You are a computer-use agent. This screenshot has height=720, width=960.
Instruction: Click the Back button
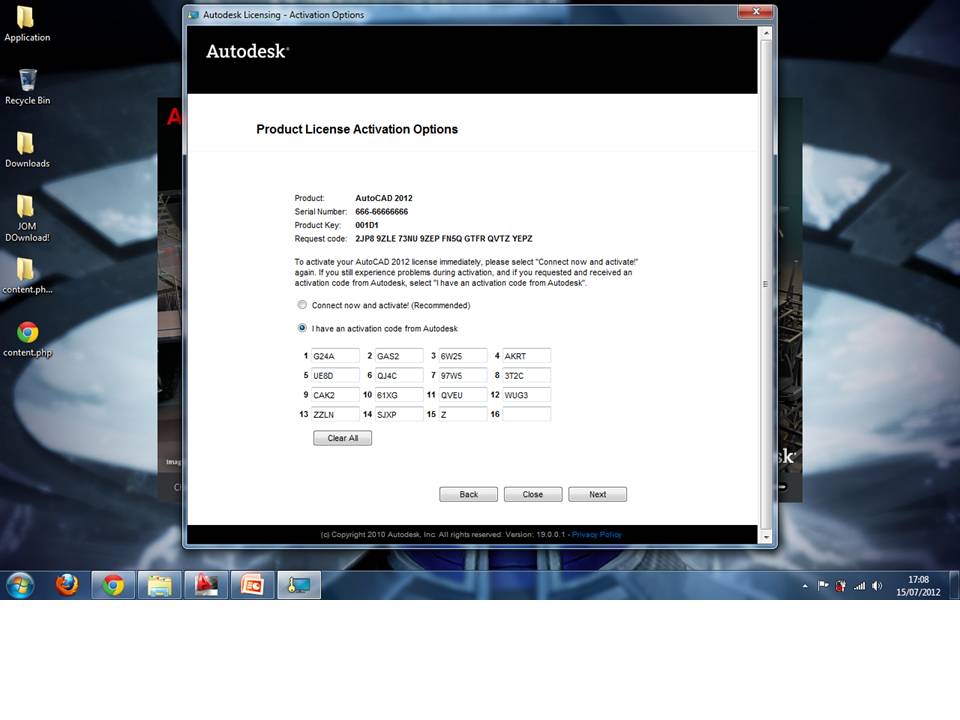[468, 494]
